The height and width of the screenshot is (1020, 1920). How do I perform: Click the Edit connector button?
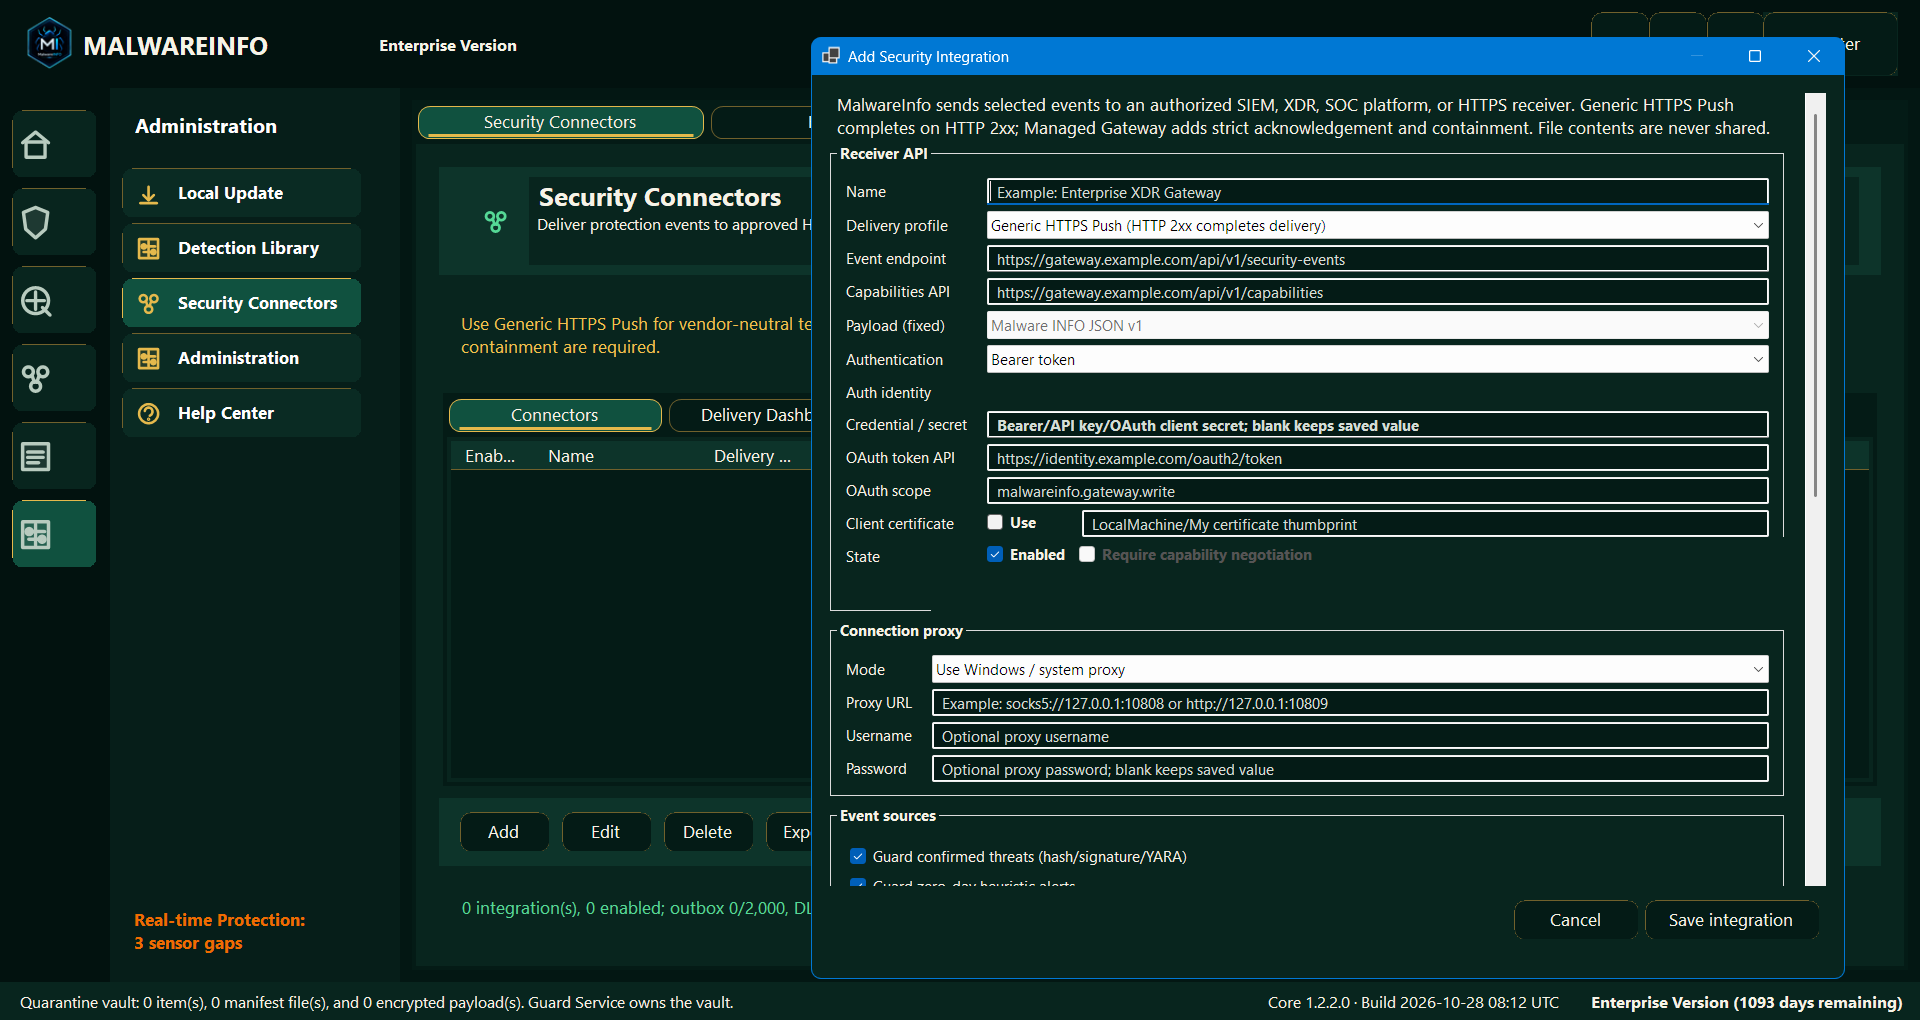(x=606, y=832)
